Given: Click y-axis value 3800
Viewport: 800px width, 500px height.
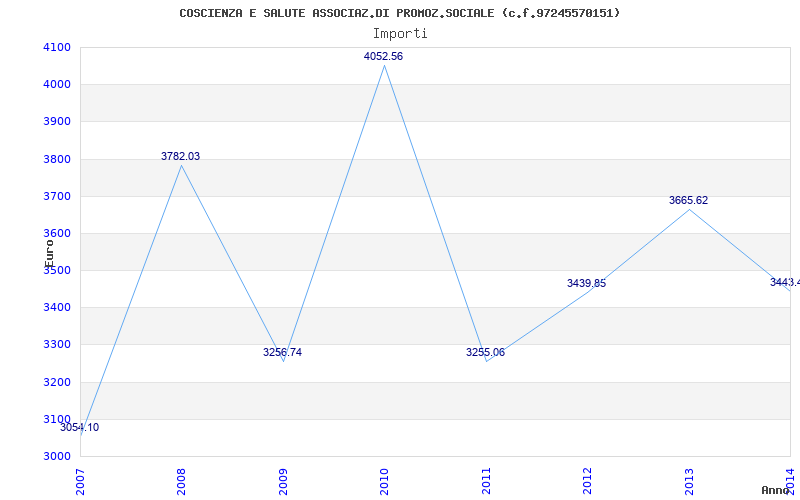Looking at the screenshot, I should point(58,159).
